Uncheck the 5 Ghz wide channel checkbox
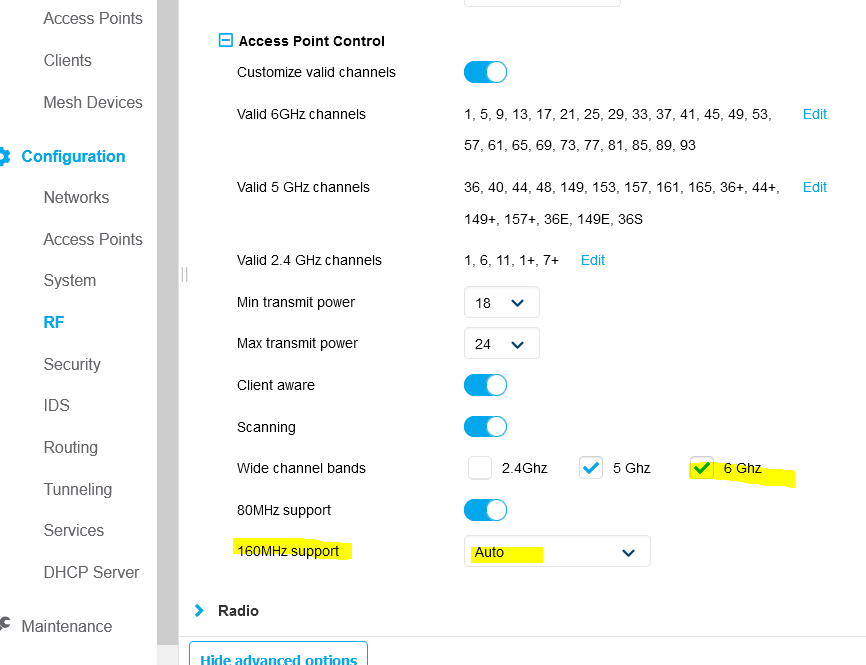 coord(590,468)
